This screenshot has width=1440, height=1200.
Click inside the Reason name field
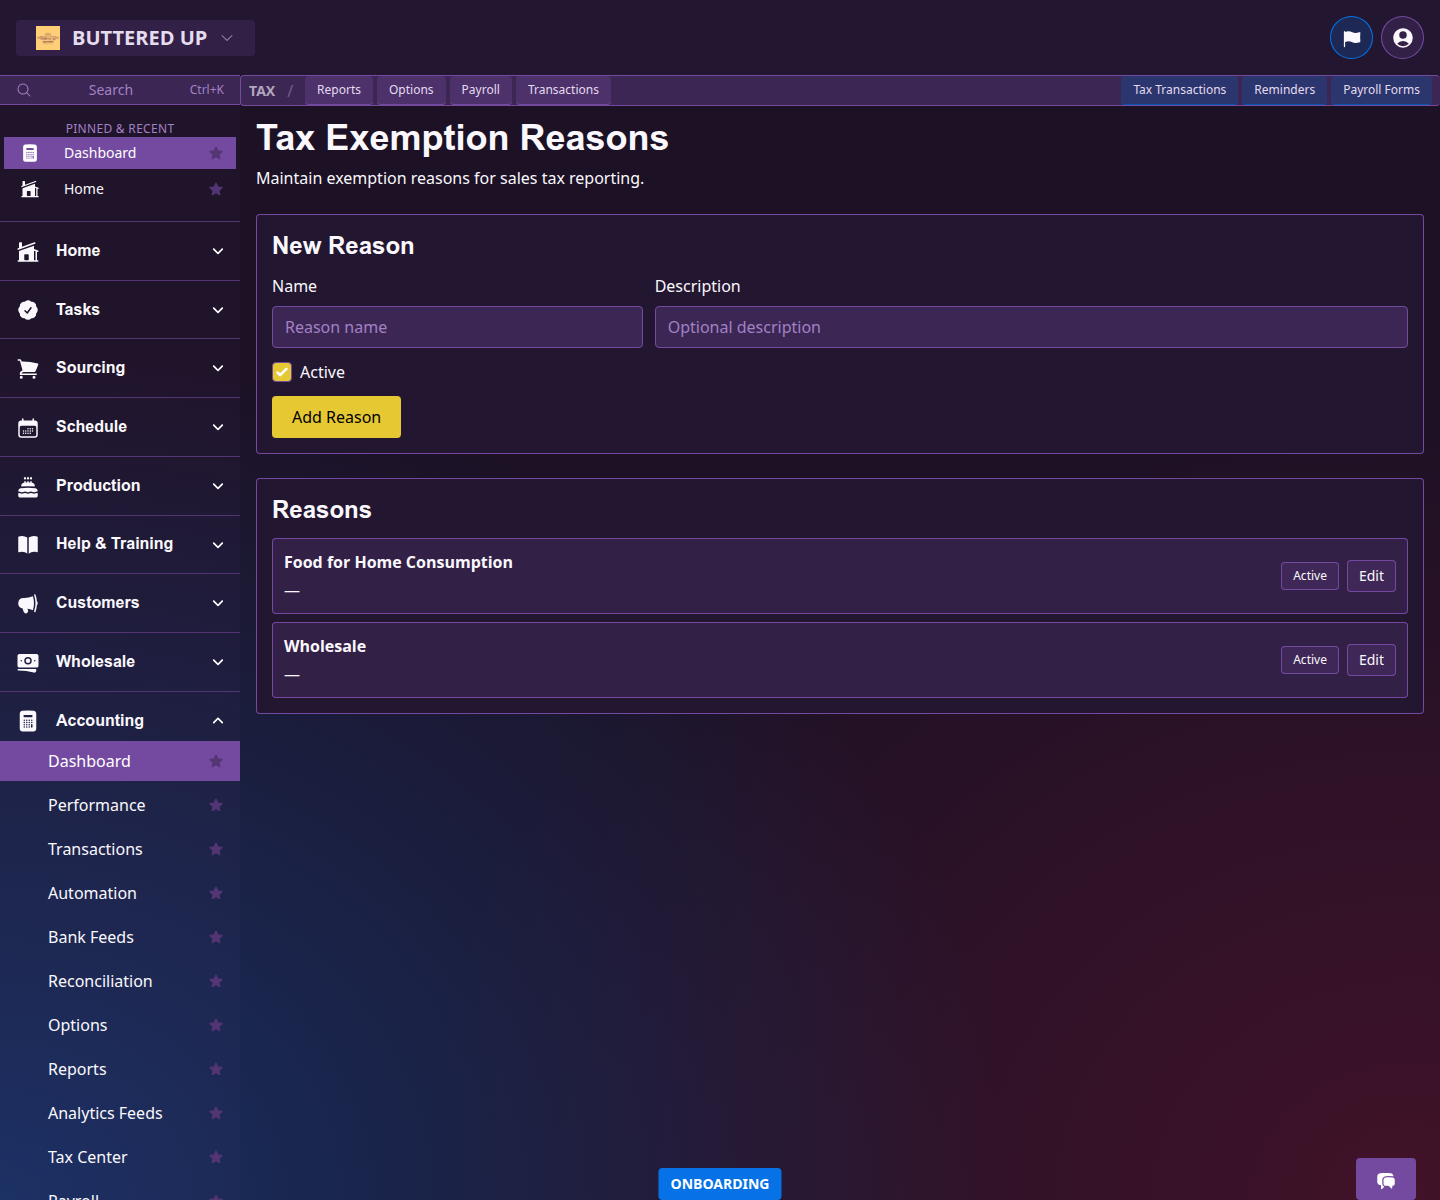[x=457, y=327]
